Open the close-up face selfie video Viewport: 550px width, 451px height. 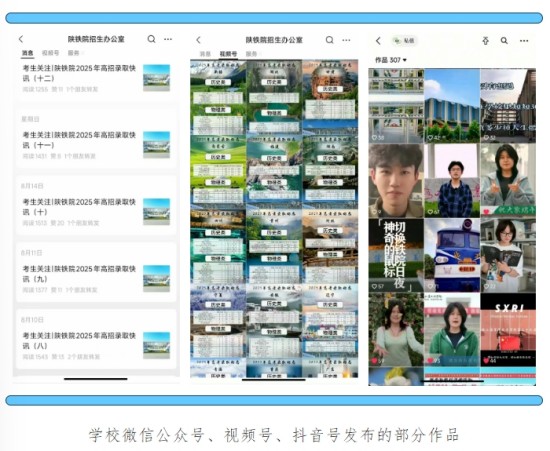coord(396,181)
